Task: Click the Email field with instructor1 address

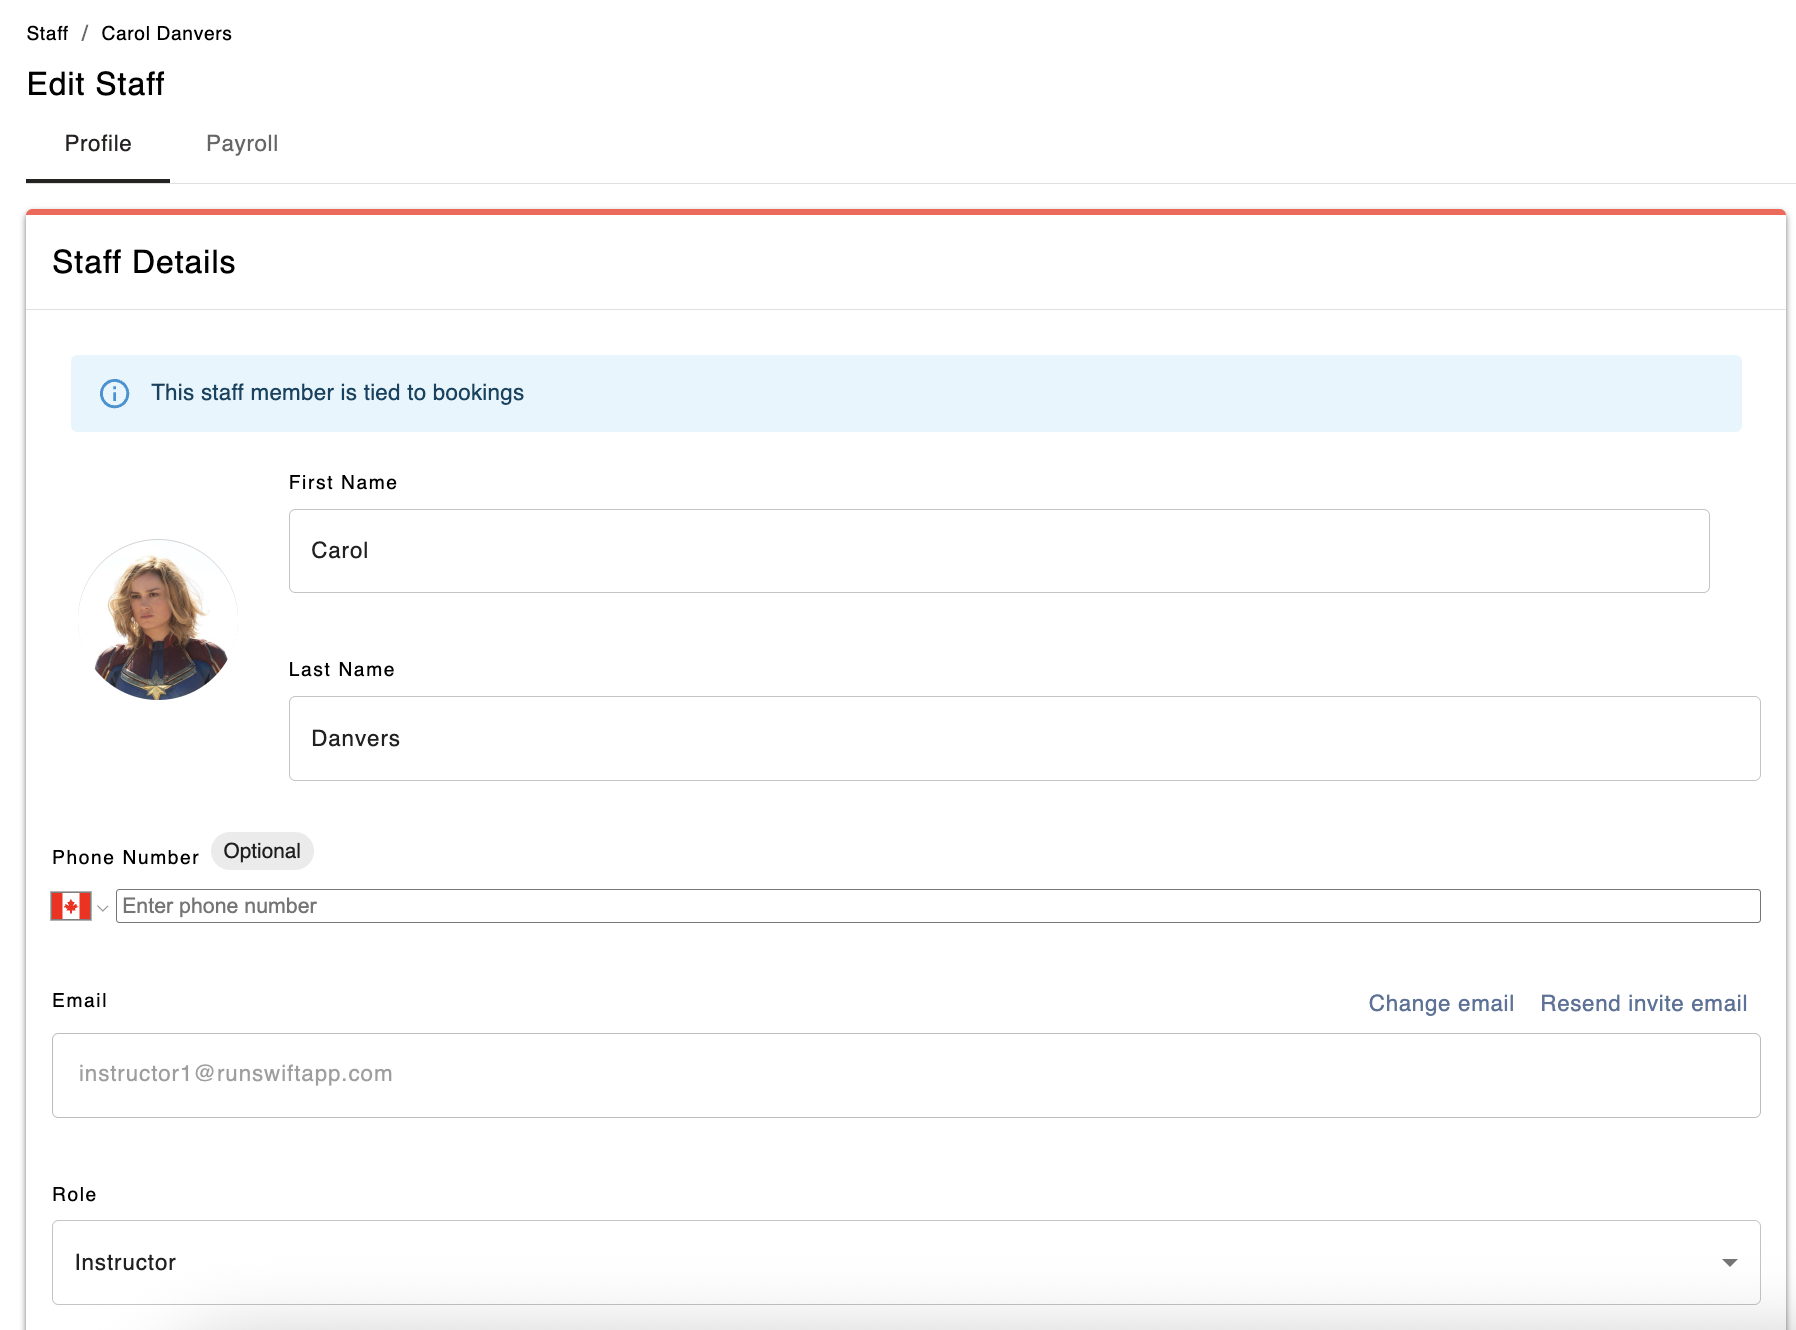Action: pos(906,1075)
